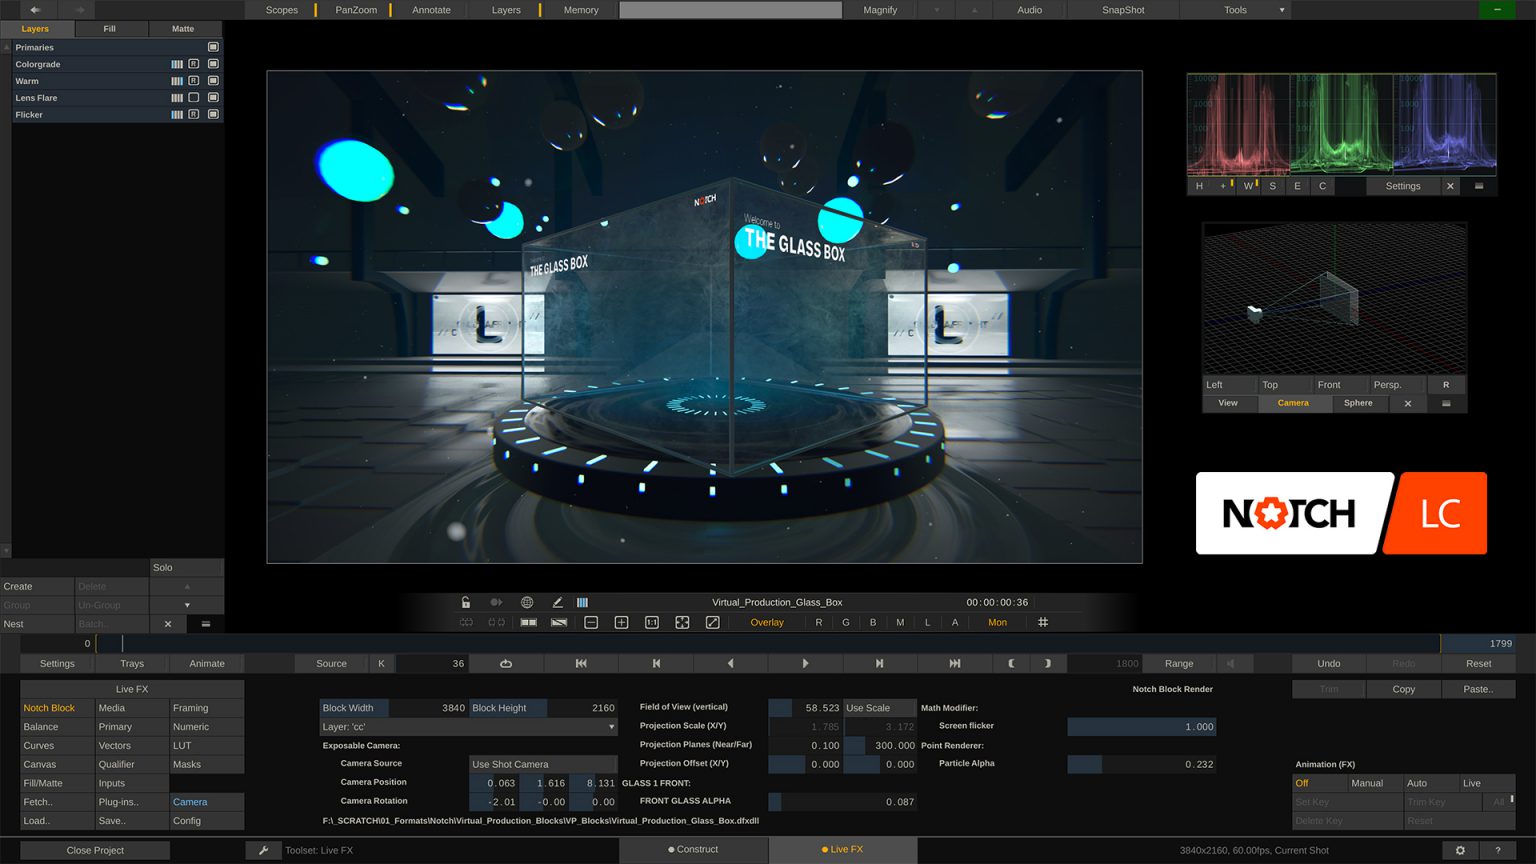The height and width of the screenshot is (864, 1536).
Task: Click the grid hash icon on the viewer toolbar
Action: 1043,621
